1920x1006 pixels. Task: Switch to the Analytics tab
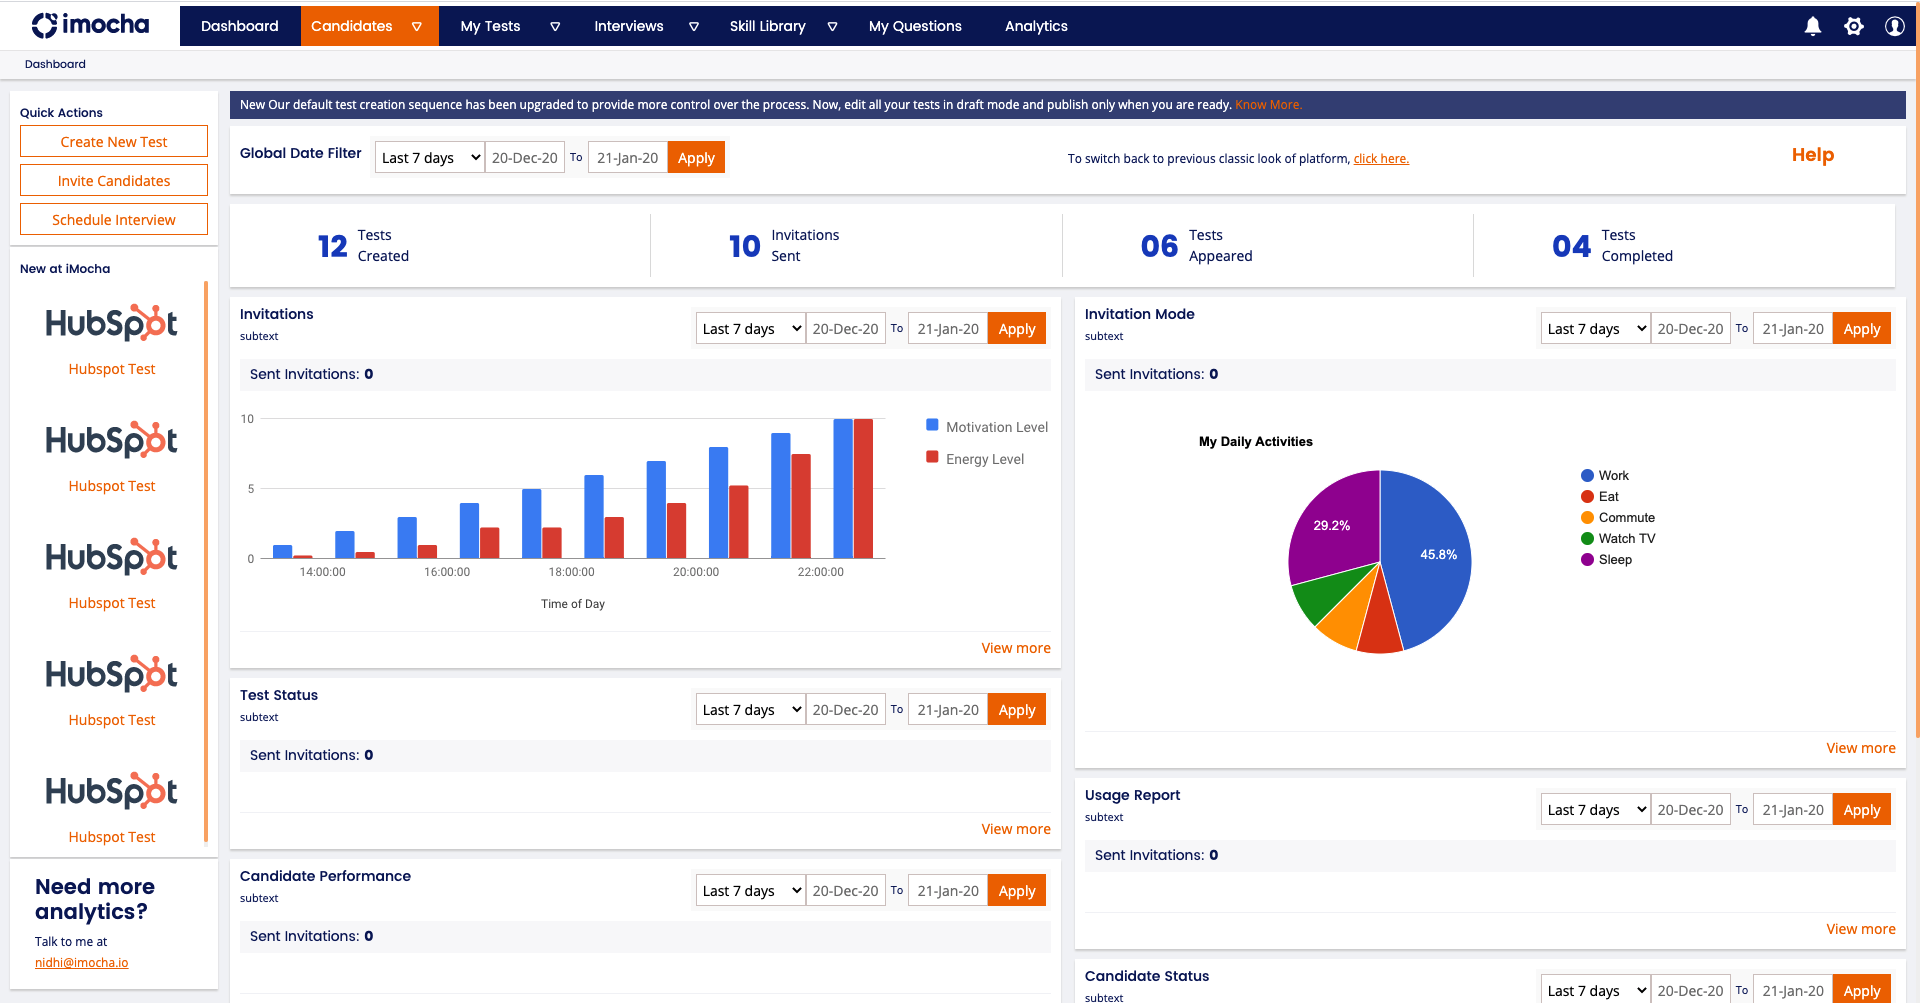(x=1036, y=26)
